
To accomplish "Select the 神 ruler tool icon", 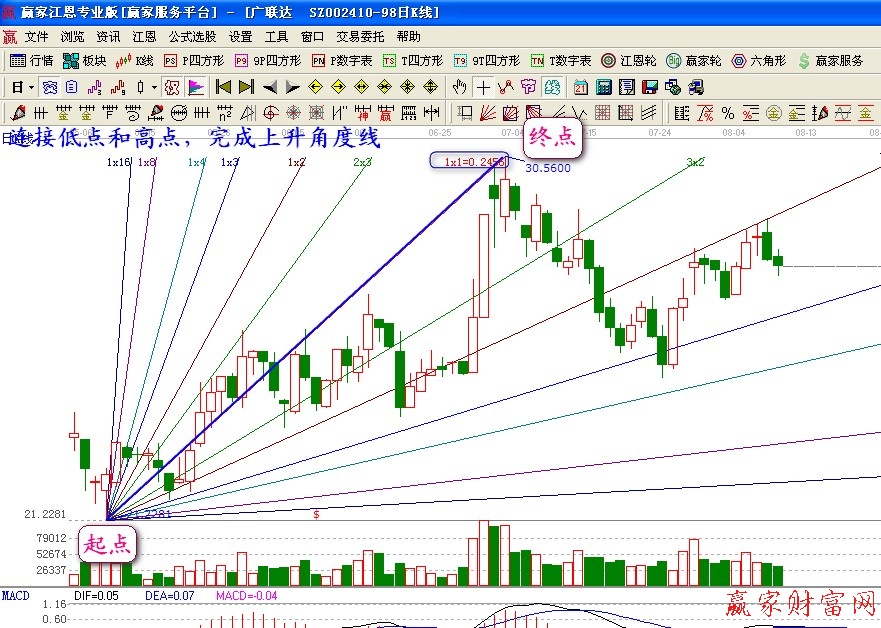I will pos(362,113).
